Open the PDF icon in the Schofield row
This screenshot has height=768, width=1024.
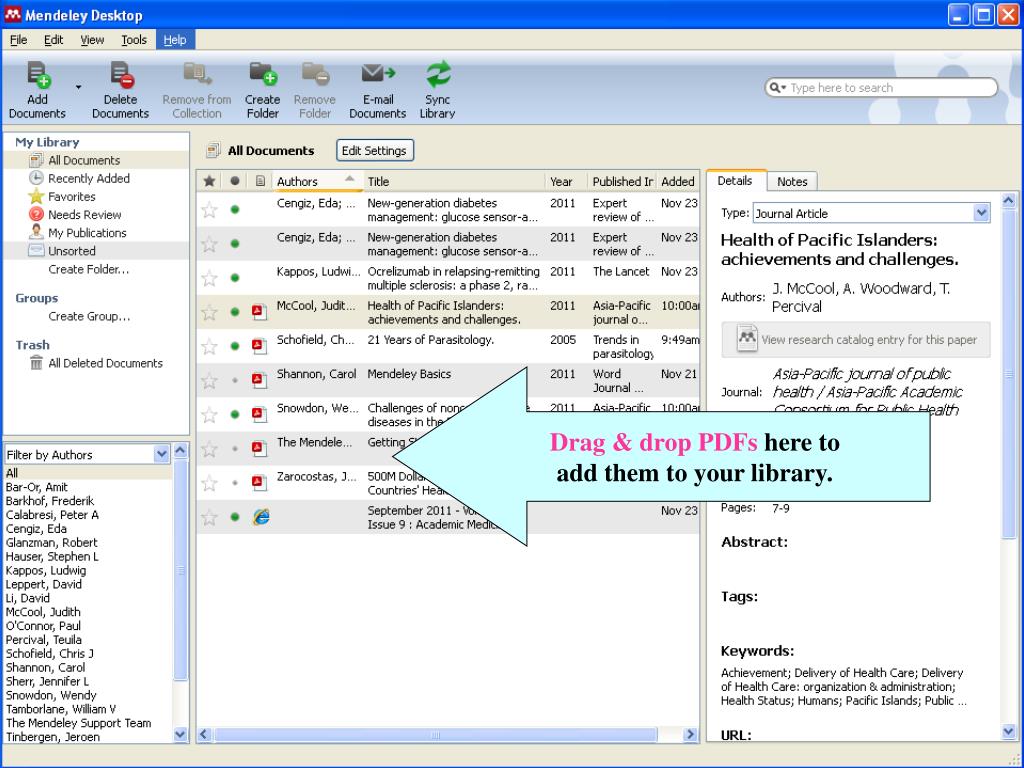tap(259, 346)
